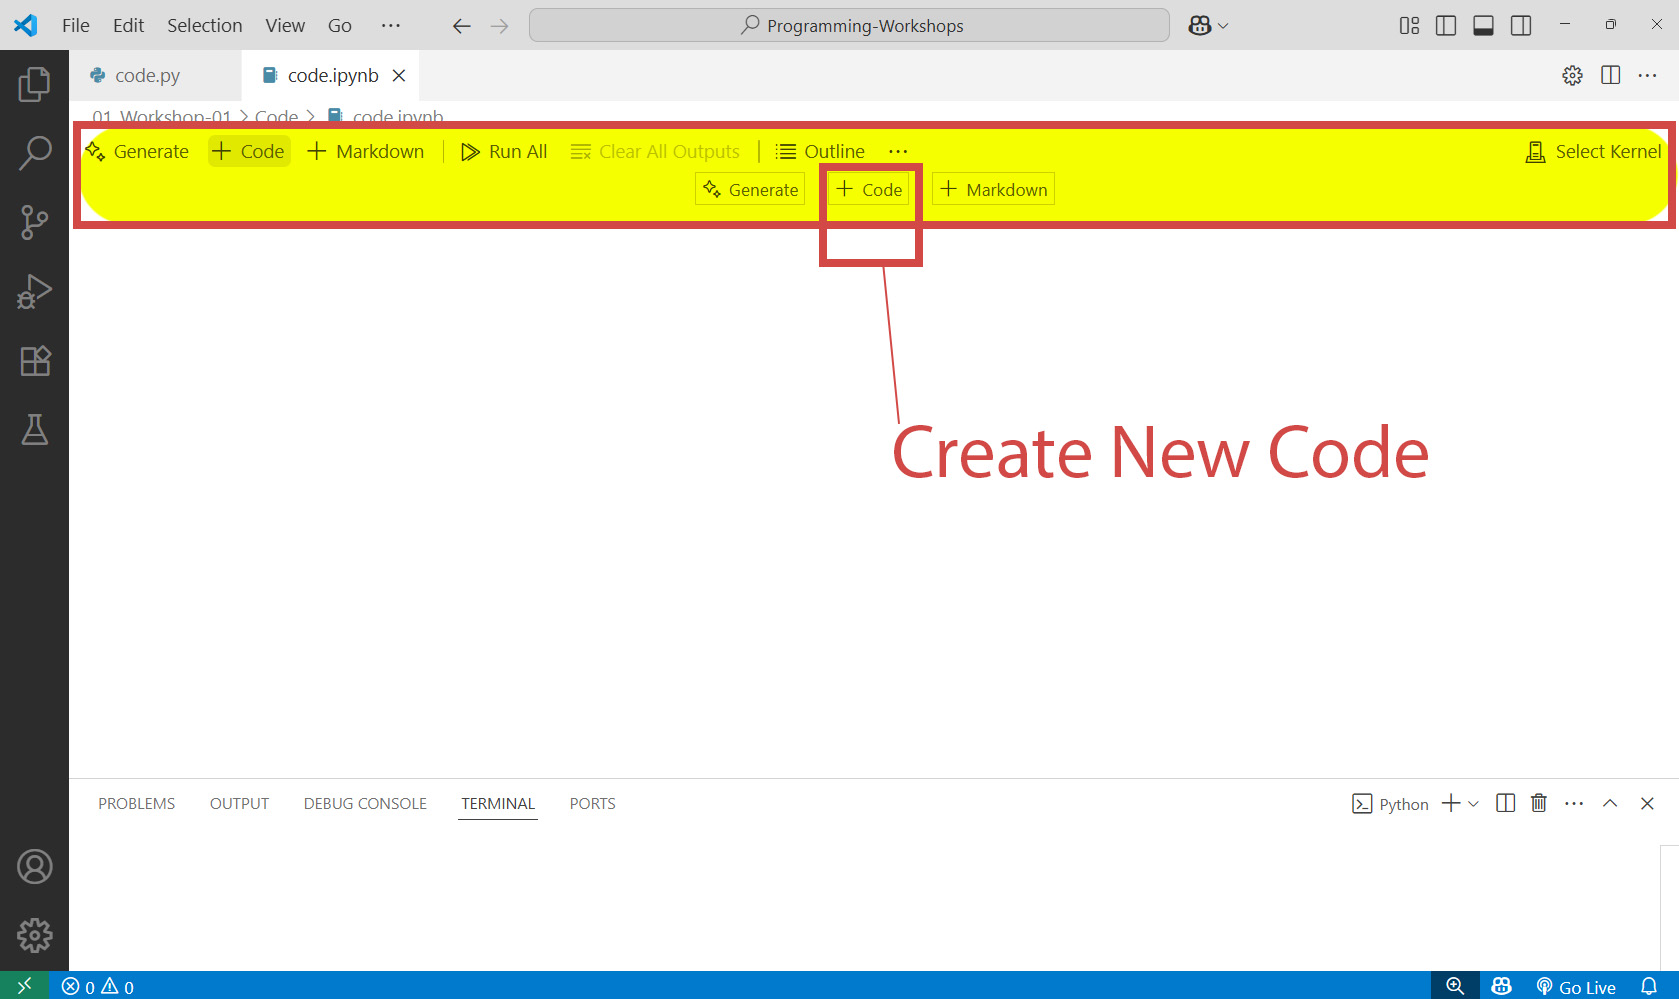Open the Customize Layout icon
The height and width of the screenshot is (999, 1679).
click(1409, 26)
